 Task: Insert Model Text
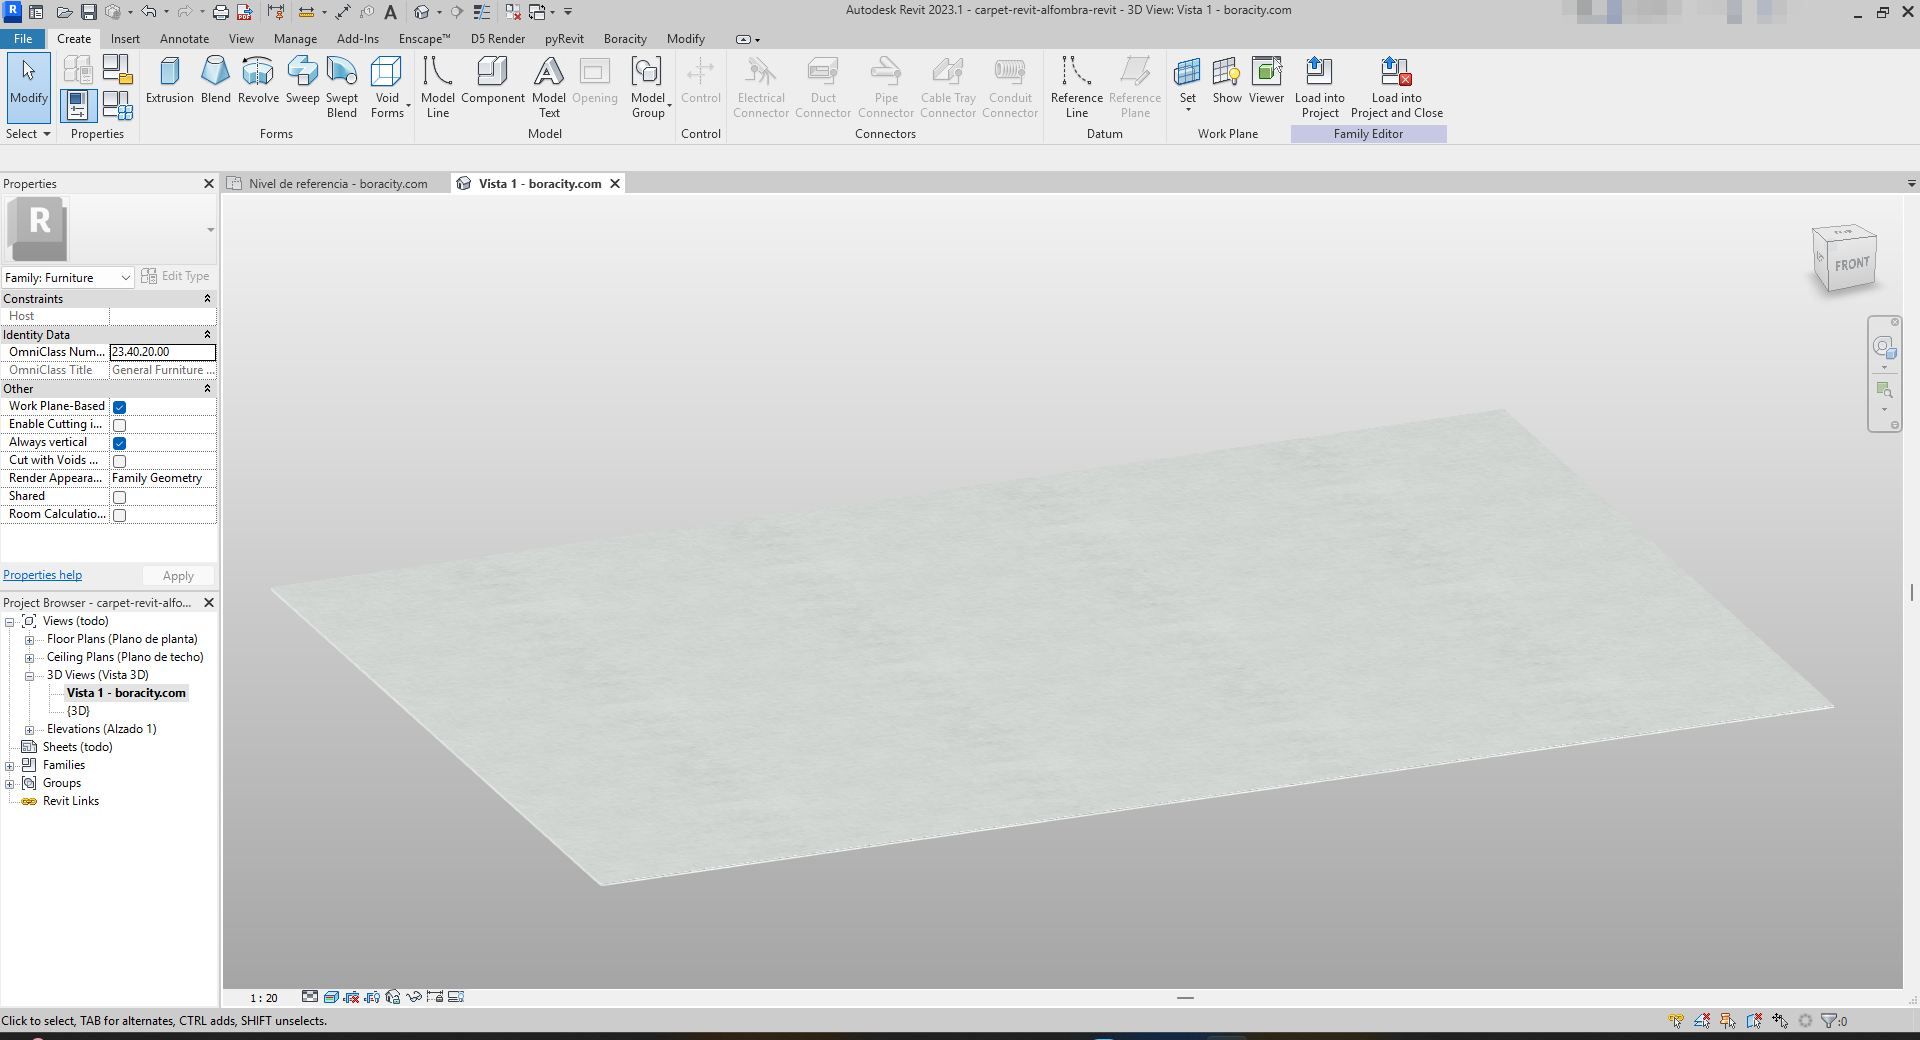[x=548, y=87]
